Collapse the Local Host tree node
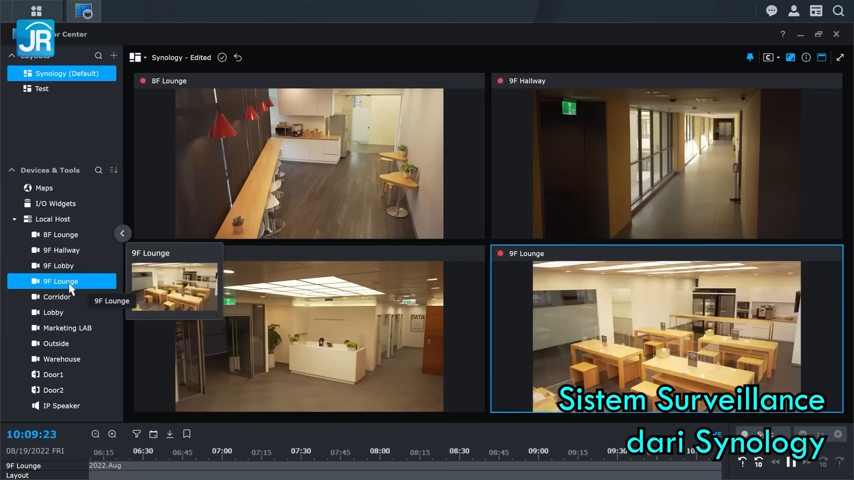Viewport: 854px width, 480px height. pos(15,219)
